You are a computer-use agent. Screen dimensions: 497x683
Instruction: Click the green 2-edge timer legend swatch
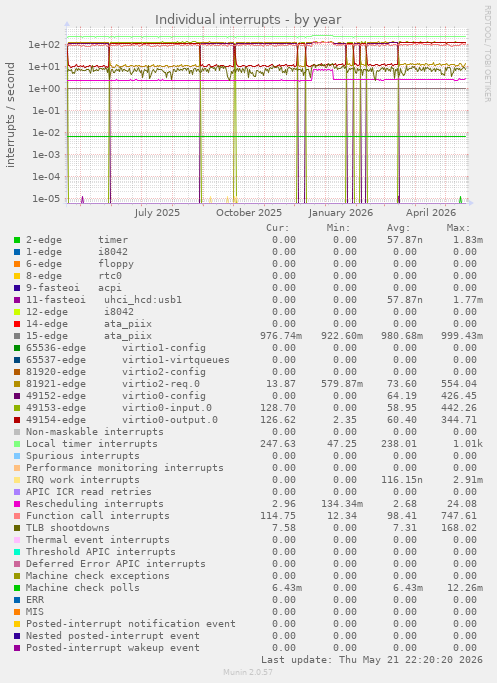[17, 240]
